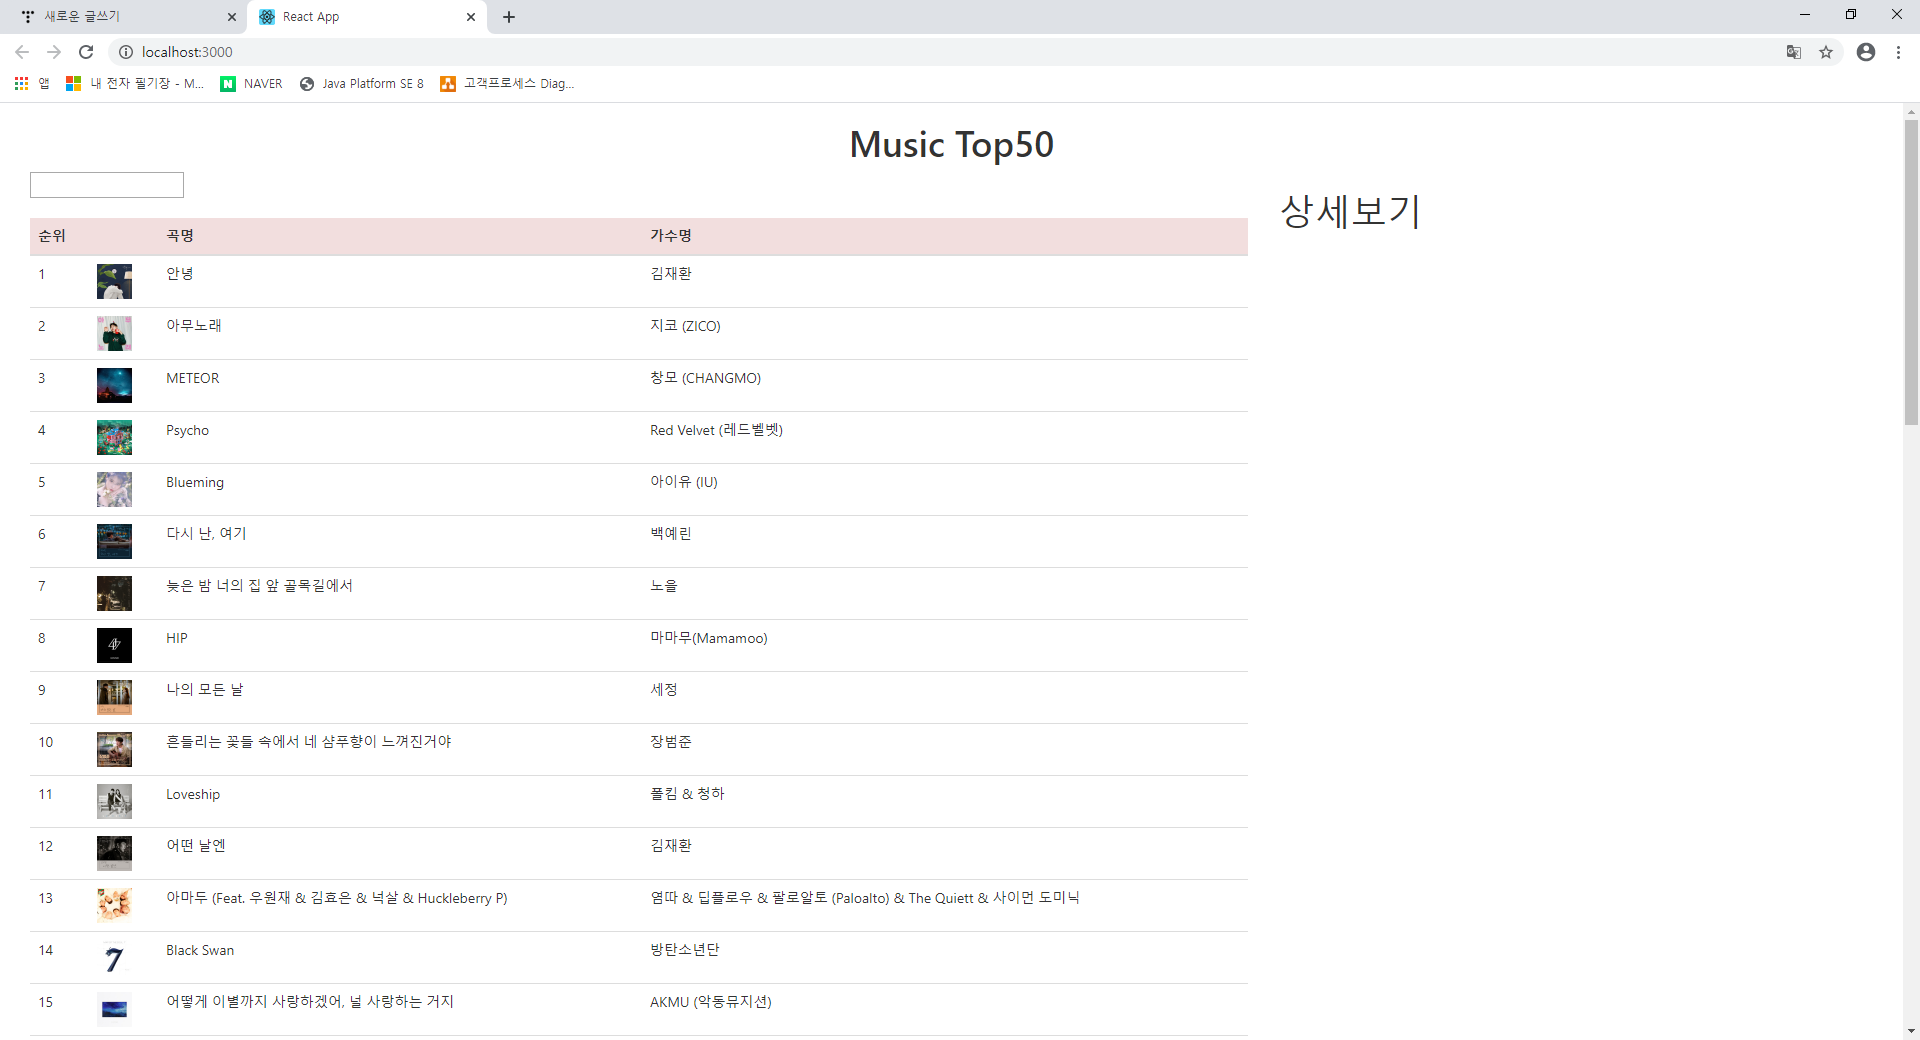Click the search input above the table

(x=107, y=185)
